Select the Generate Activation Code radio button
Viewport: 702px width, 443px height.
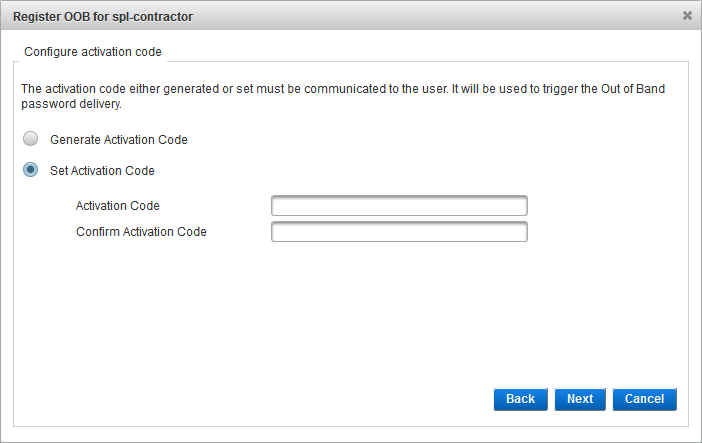tap(31, 139)
